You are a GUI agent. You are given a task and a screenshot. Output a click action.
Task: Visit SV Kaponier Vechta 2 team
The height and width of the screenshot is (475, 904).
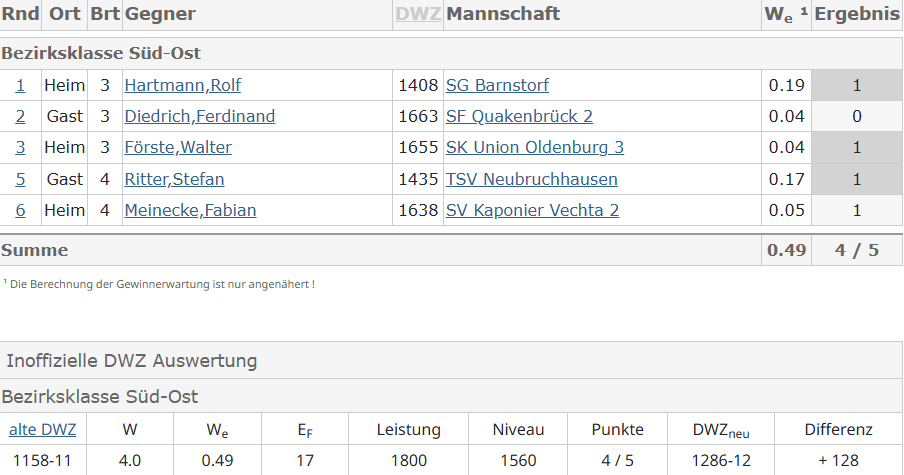[x=532, y=211]
